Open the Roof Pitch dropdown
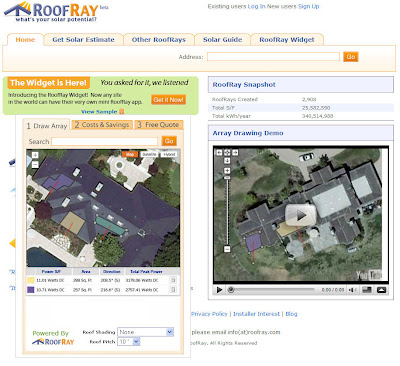Screen dimensions: 400x366 (129, 342)
